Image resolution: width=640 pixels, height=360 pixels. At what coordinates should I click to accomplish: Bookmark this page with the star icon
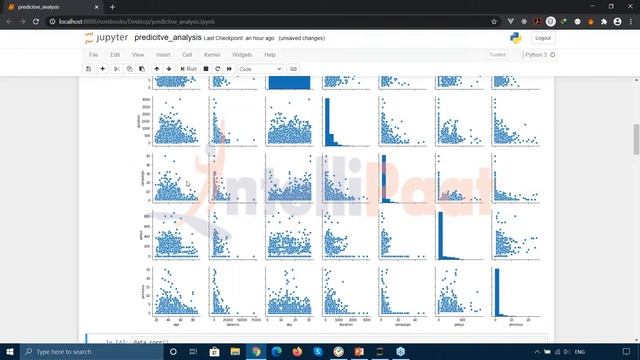coord(494,21)
